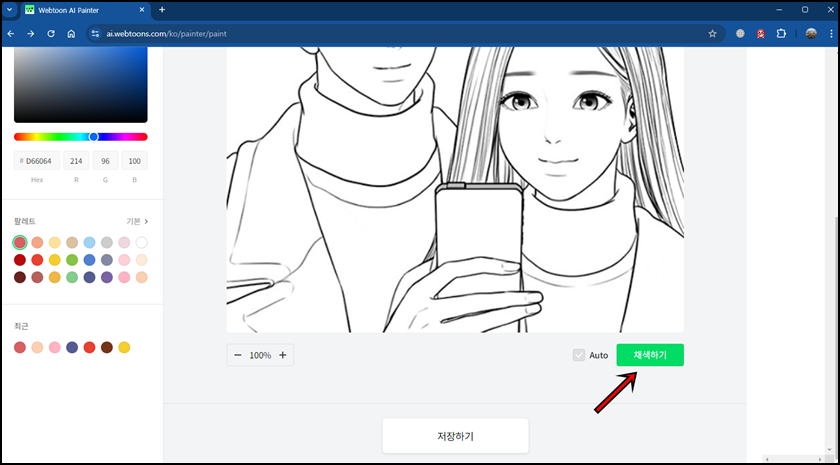840x465 pixels.
Task: Select the bright red swatch in palette grid
Action: click(x=37, y=260)
